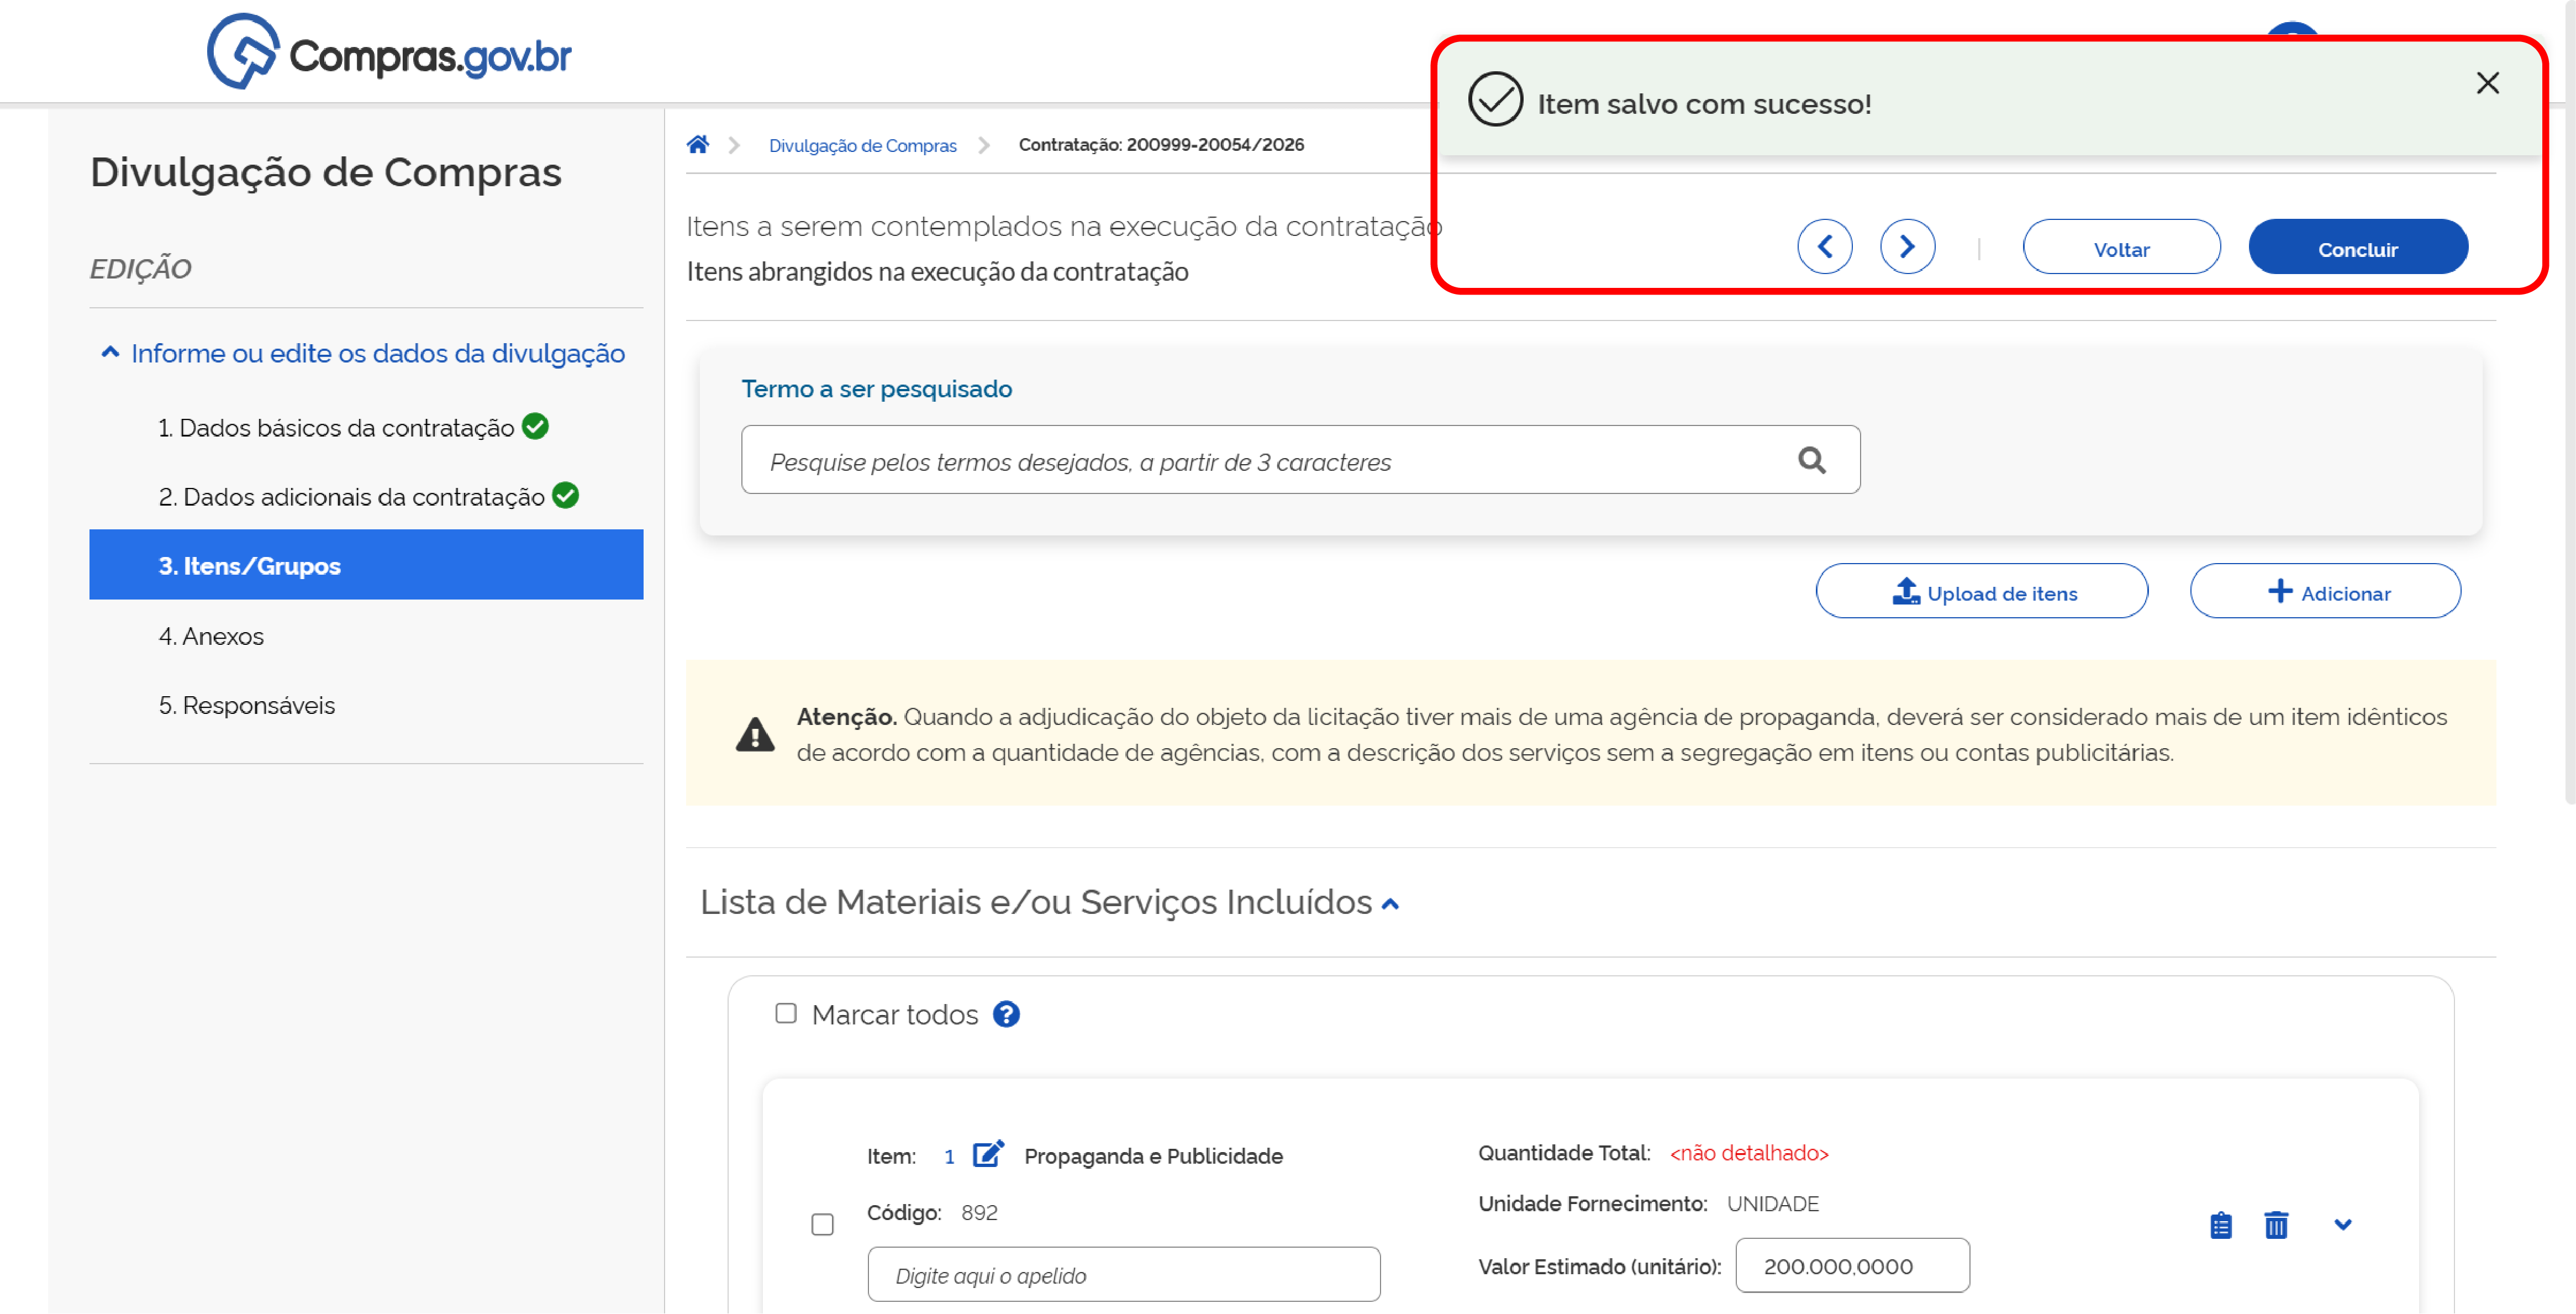Click the Voltar button
Screen dimensions: 2576x1314
[x=2121, y=248]
